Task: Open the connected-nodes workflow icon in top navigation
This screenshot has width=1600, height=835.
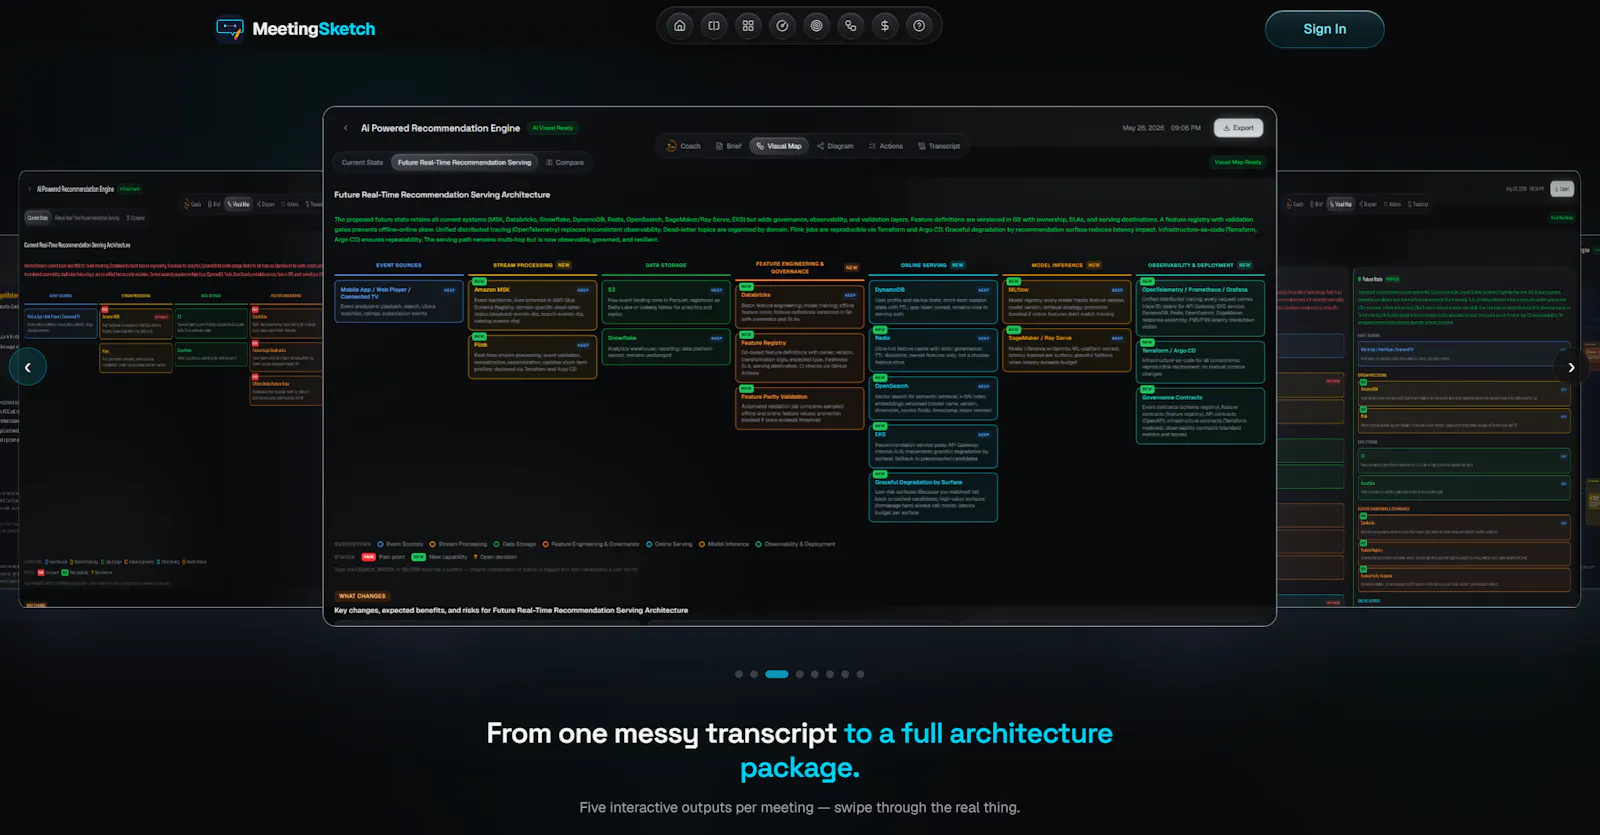Action: pos(851,26)
